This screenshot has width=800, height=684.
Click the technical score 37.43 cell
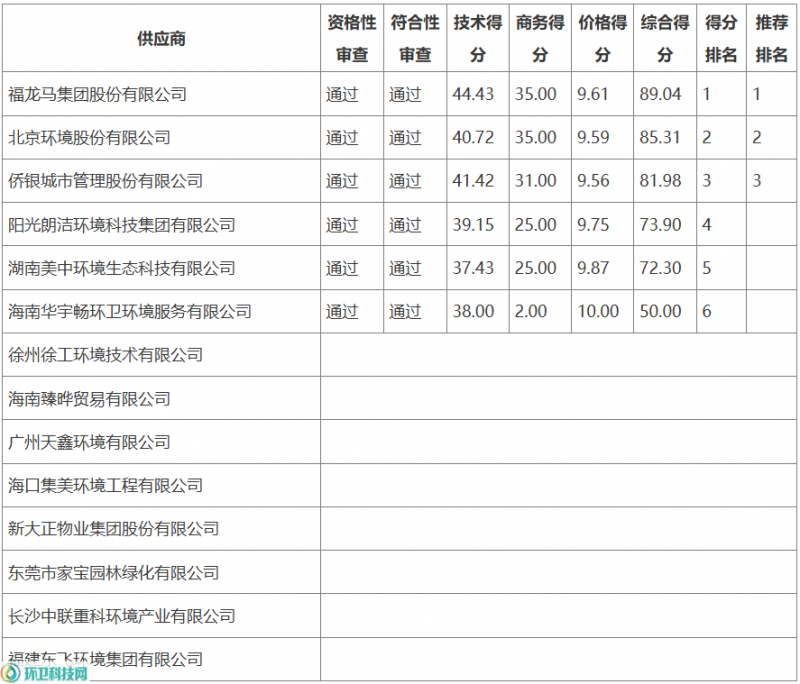coord(473,268)
